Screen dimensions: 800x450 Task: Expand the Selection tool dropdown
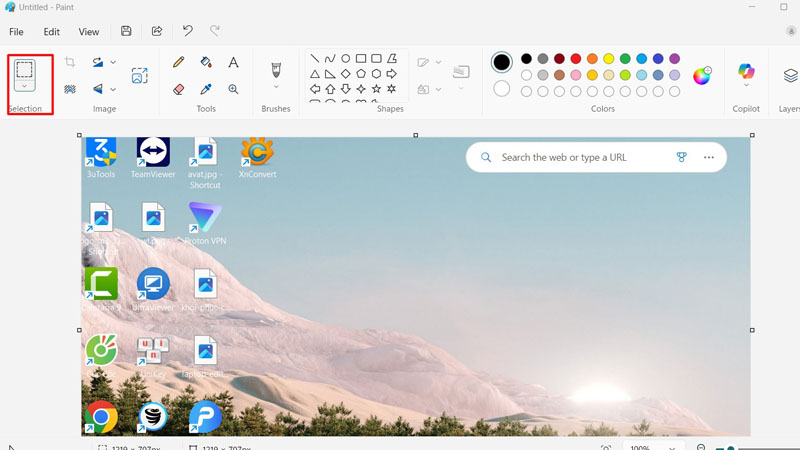25,87
